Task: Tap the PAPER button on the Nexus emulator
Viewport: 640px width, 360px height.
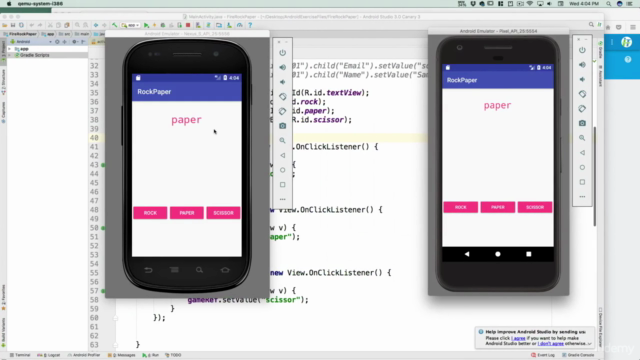Action: tap(187, 213)
